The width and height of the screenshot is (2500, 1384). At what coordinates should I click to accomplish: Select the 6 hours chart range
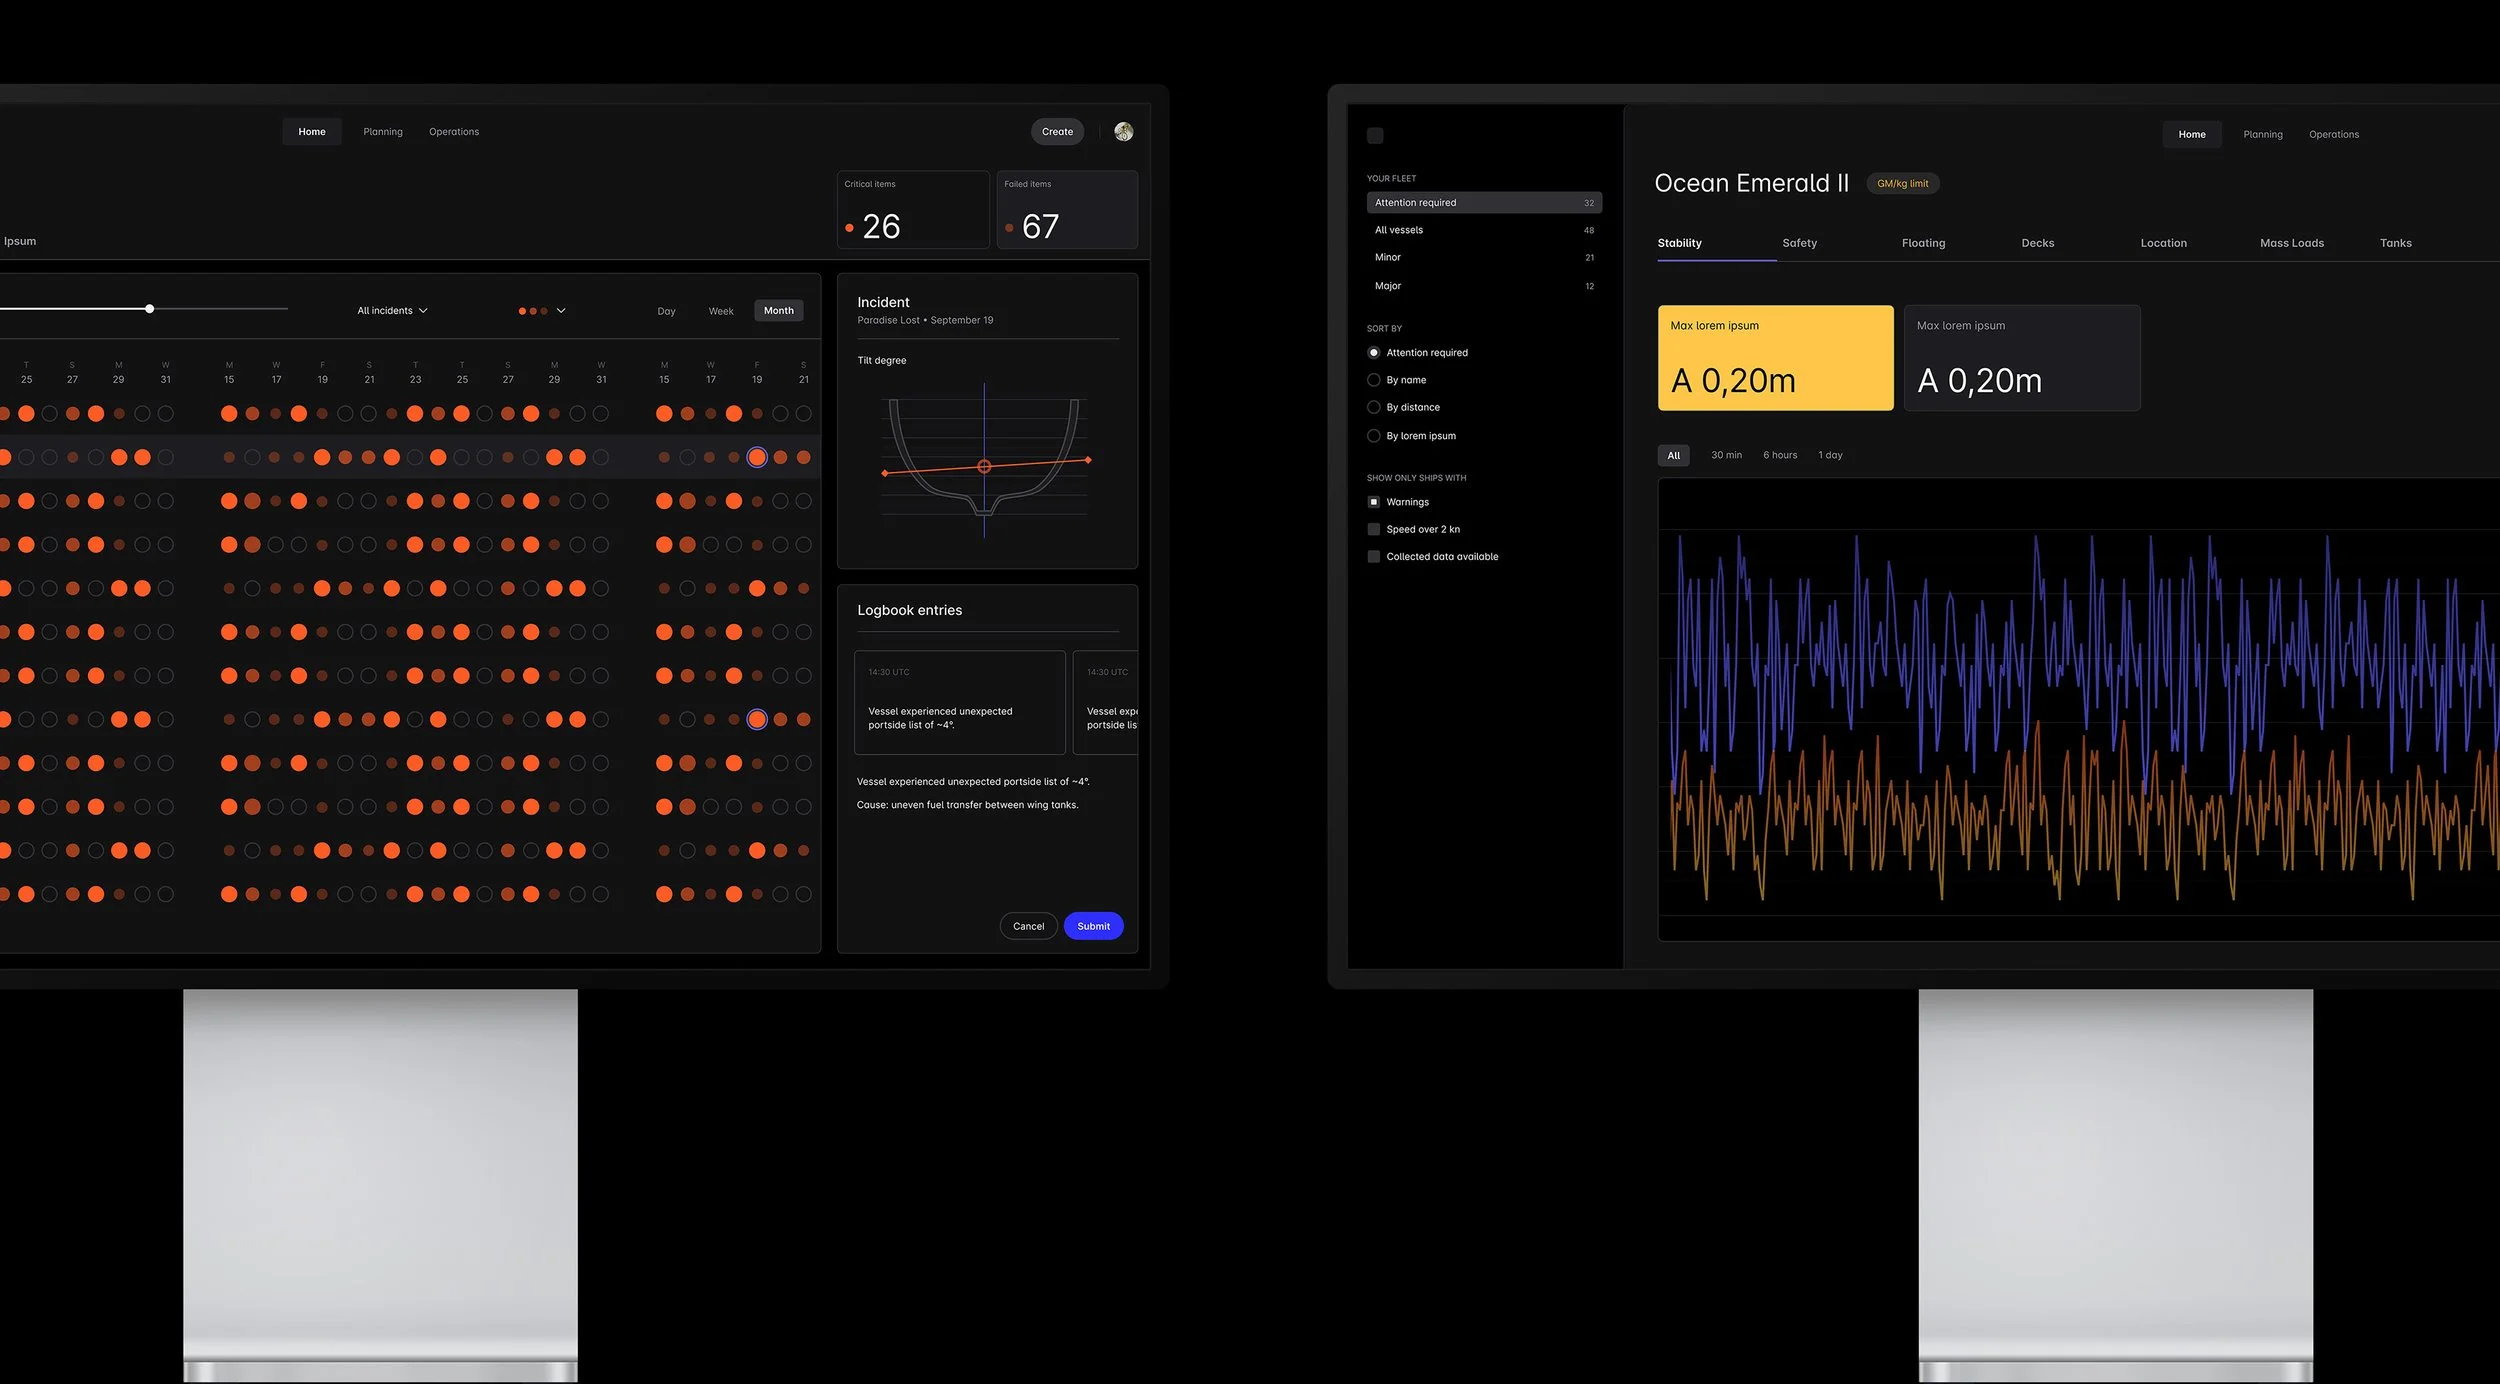click(x=1779, y=455)
